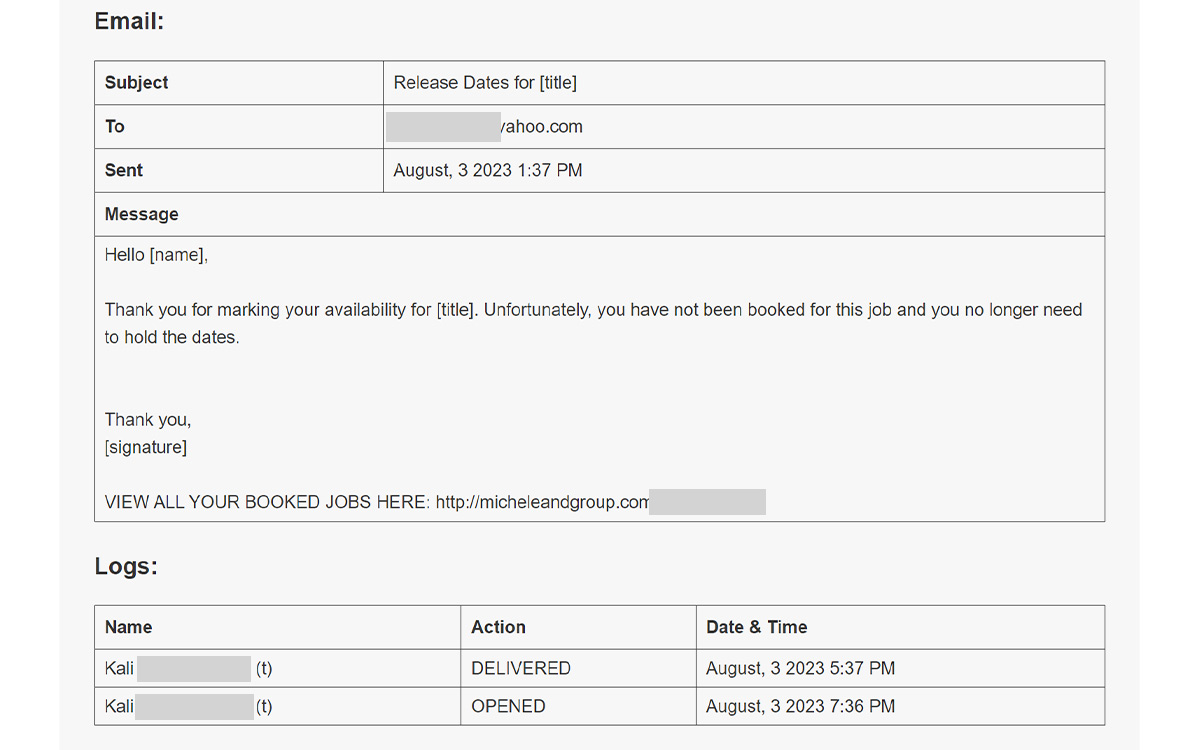
Task: Click the yahoo.com recipient address
Action: click(485, 127)
